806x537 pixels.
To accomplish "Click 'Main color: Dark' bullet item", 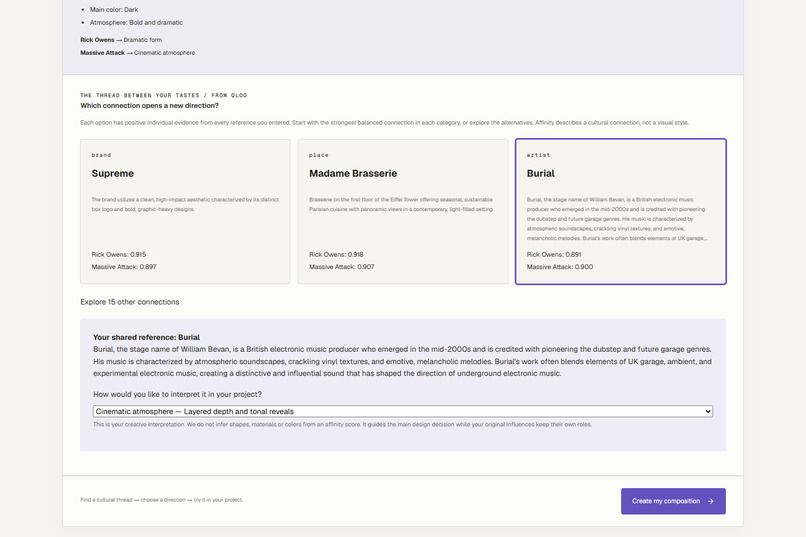I will (114, 9).
